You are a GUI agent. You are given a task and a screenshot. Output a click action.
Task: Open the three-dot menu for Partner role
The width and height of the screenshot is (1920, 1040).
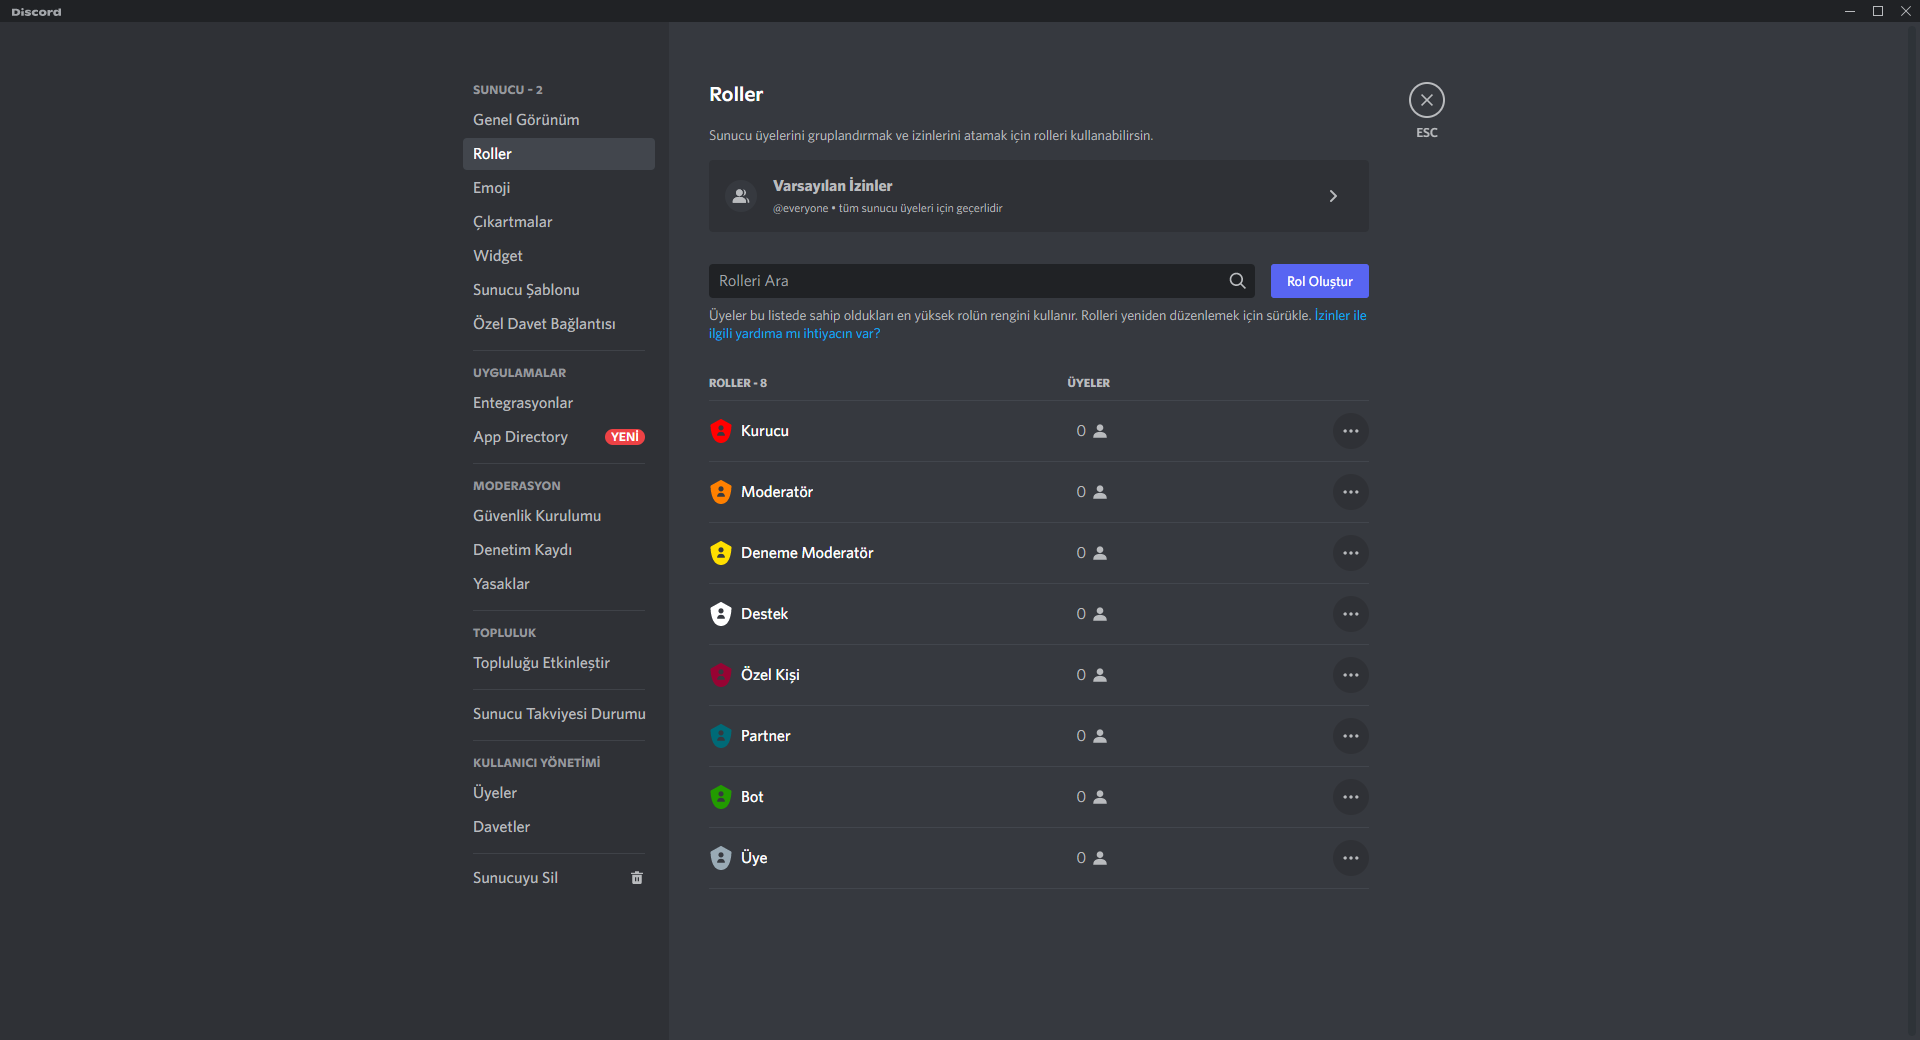pos(1350,736)
